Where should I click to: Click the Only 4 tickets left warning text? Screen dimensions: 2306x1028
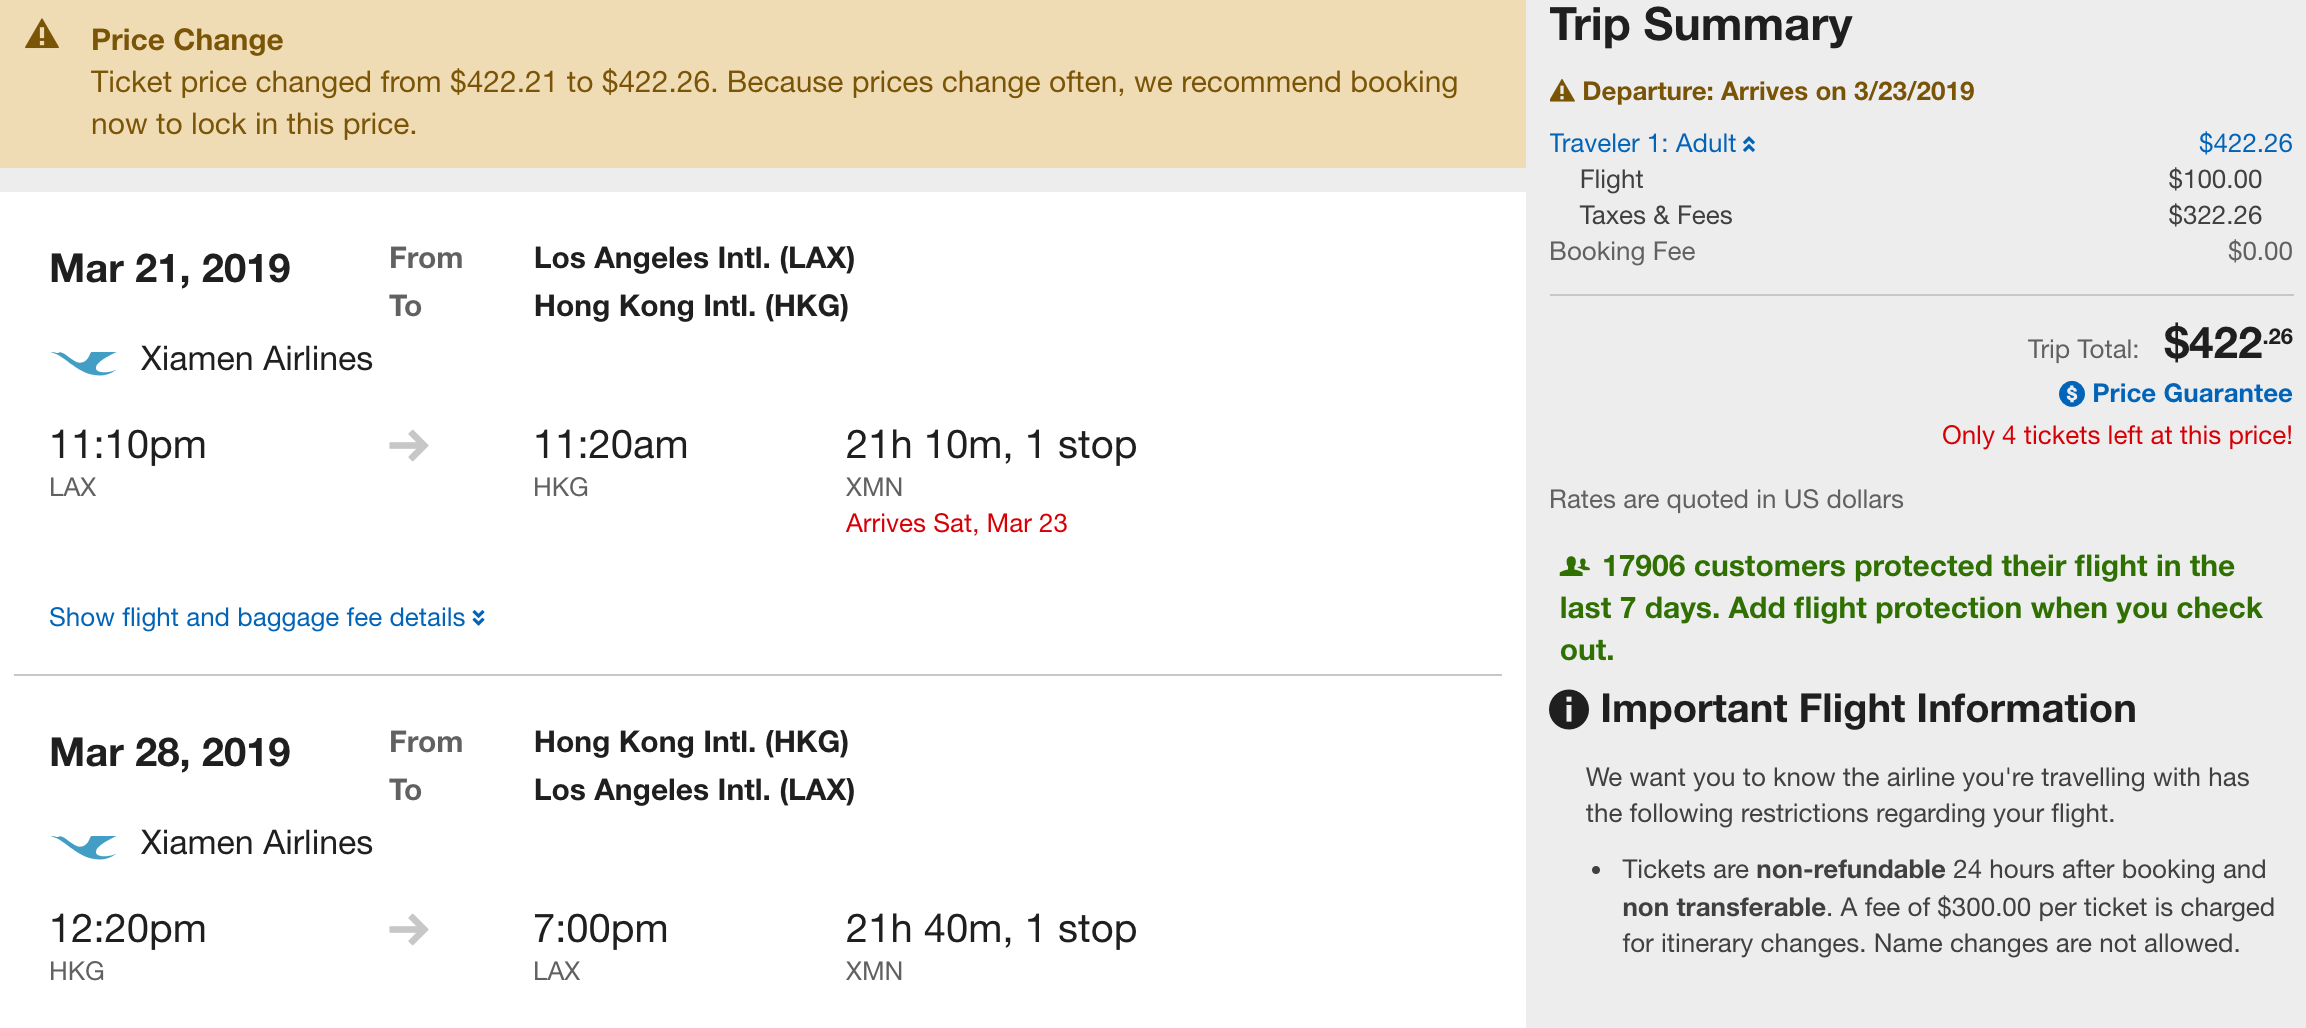click(2116, 436)
